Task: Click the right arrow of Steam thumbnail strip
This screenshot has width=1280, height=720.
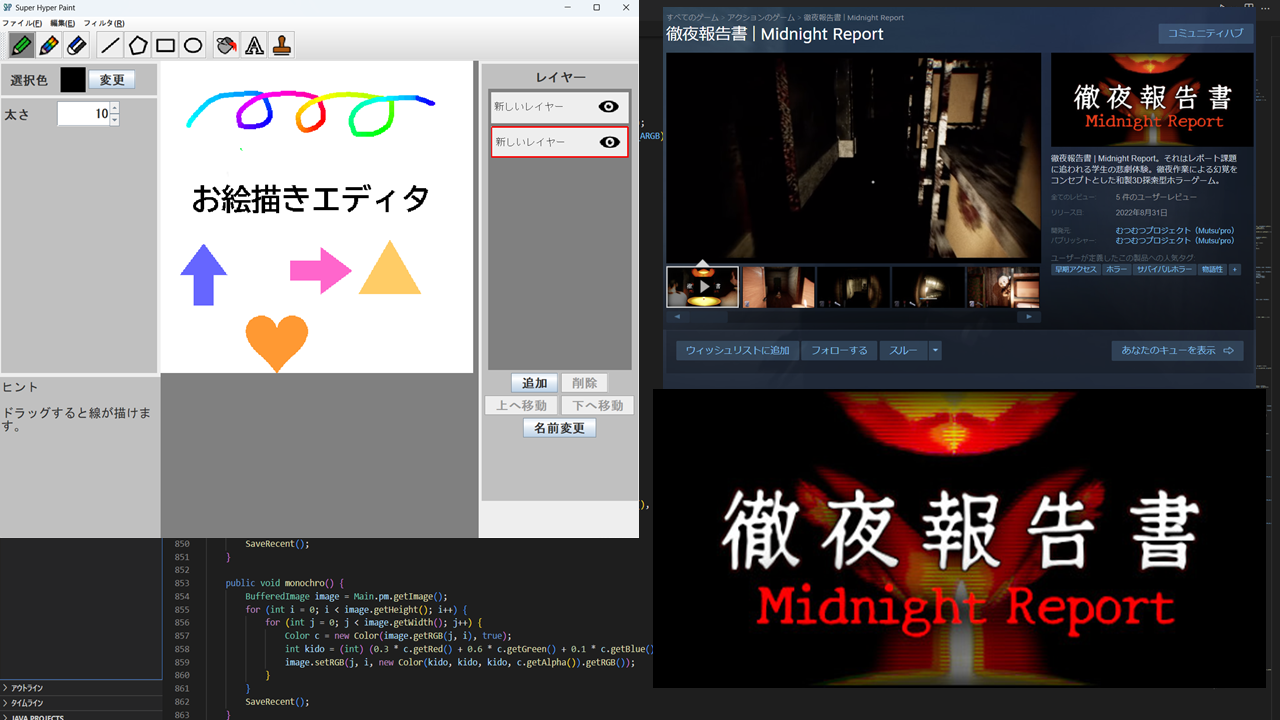Action: (x=1029, y=316)
